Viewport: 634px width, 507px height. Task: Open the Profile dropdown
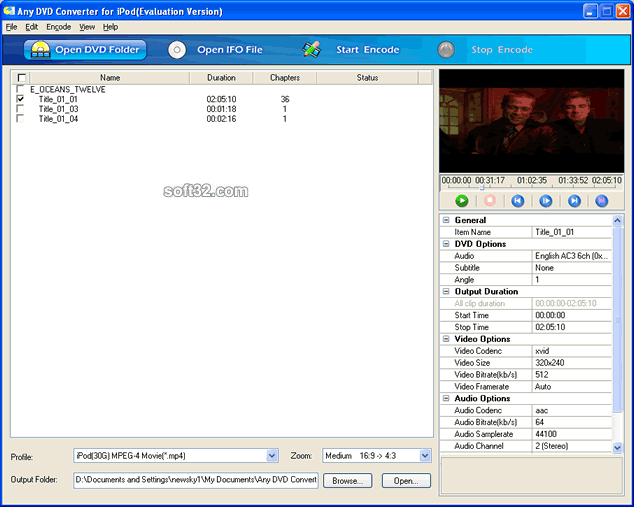[x=272, y=456]
